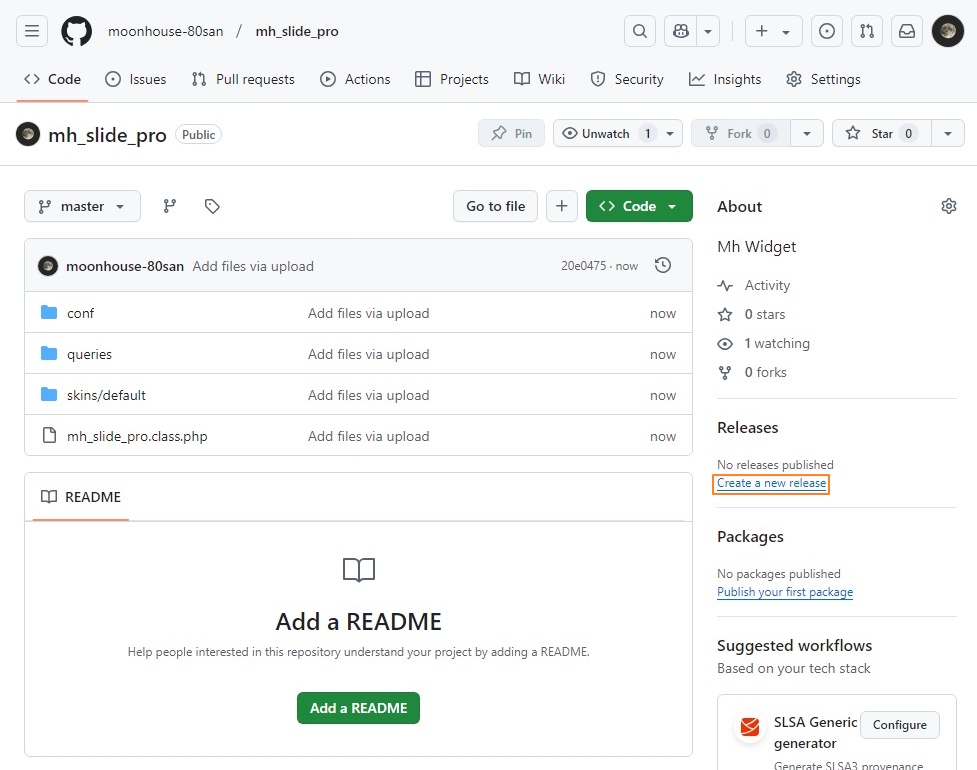Viewport: 977px width, 770px height.
Task: Open the Pull requests tab
Action: tap(243, 79)
